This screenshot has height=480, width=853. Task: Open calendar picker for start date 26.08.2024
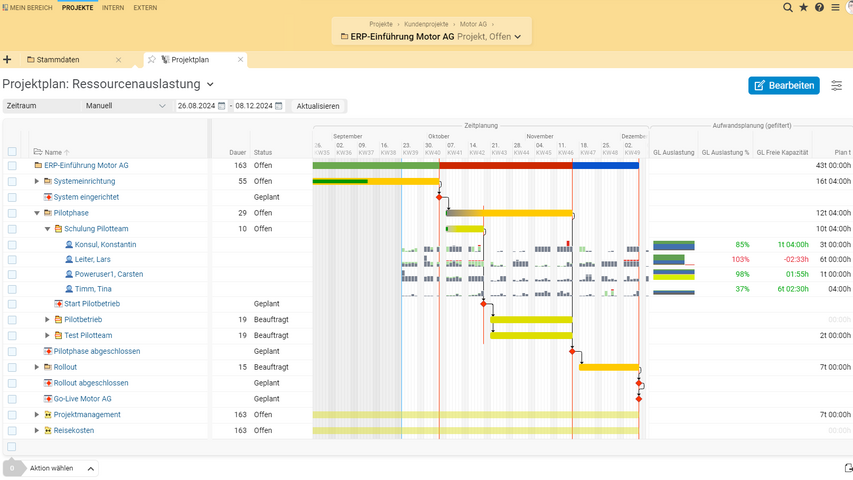pyautogui.click(x=222, y=106)
